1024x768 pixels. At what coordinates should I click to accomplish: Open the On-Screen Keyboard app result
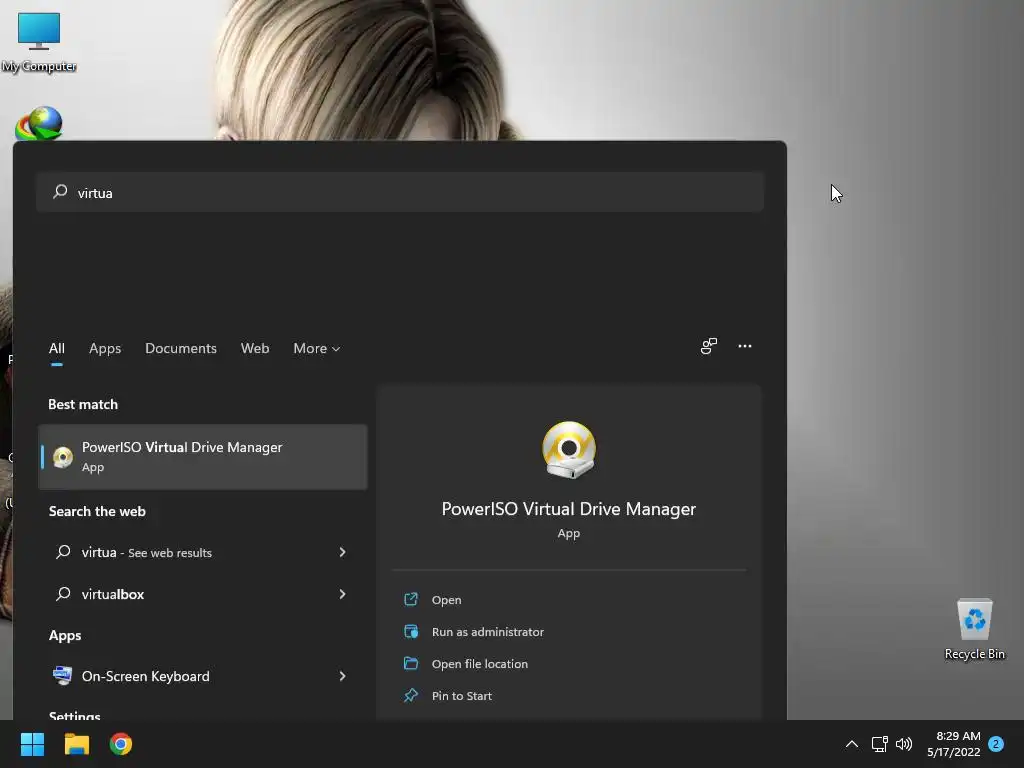tap(203, 676)
